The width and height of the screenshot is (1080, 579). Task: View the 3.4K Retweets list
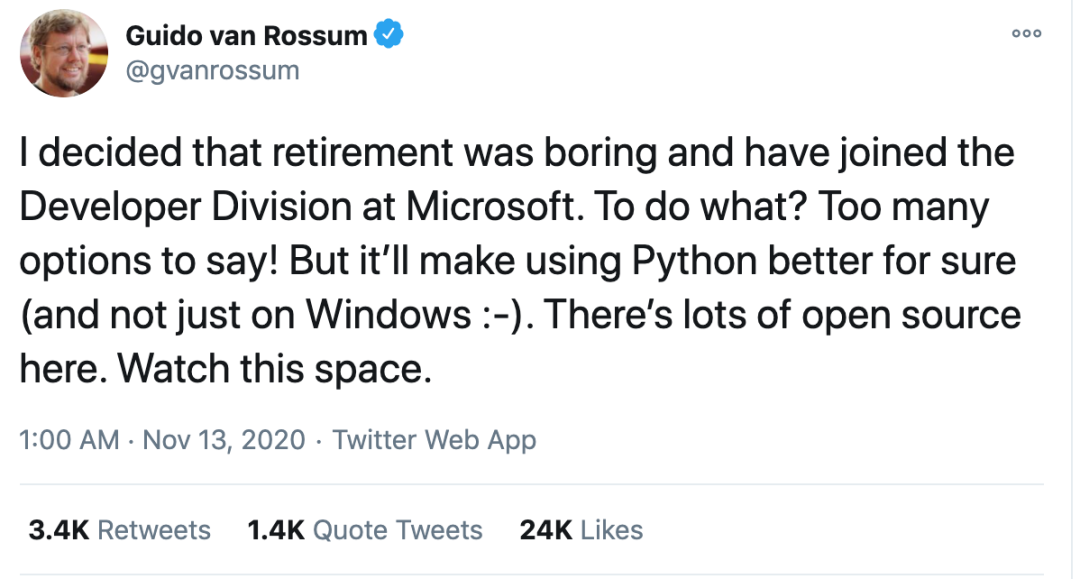[x=120, y=530]
